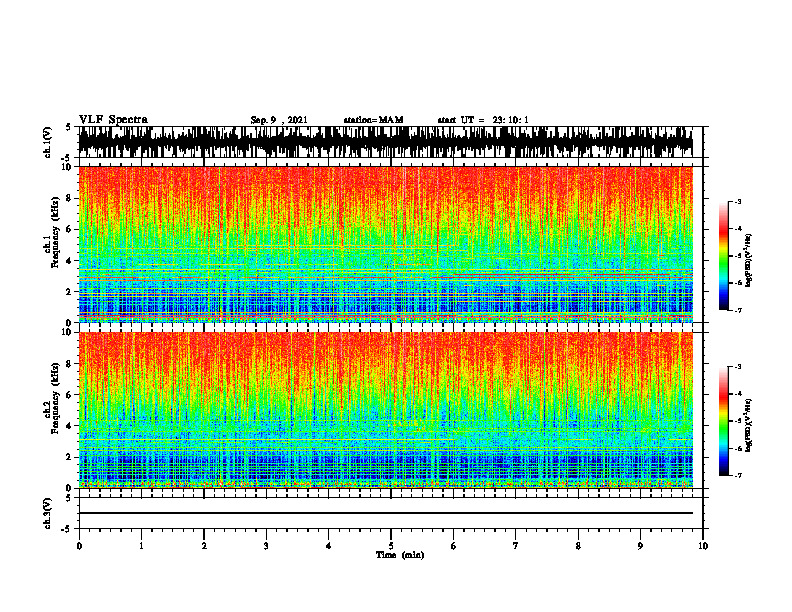The image size is (792, 612).
Task: Click the "station=MAM" header label
Action: 373,120
